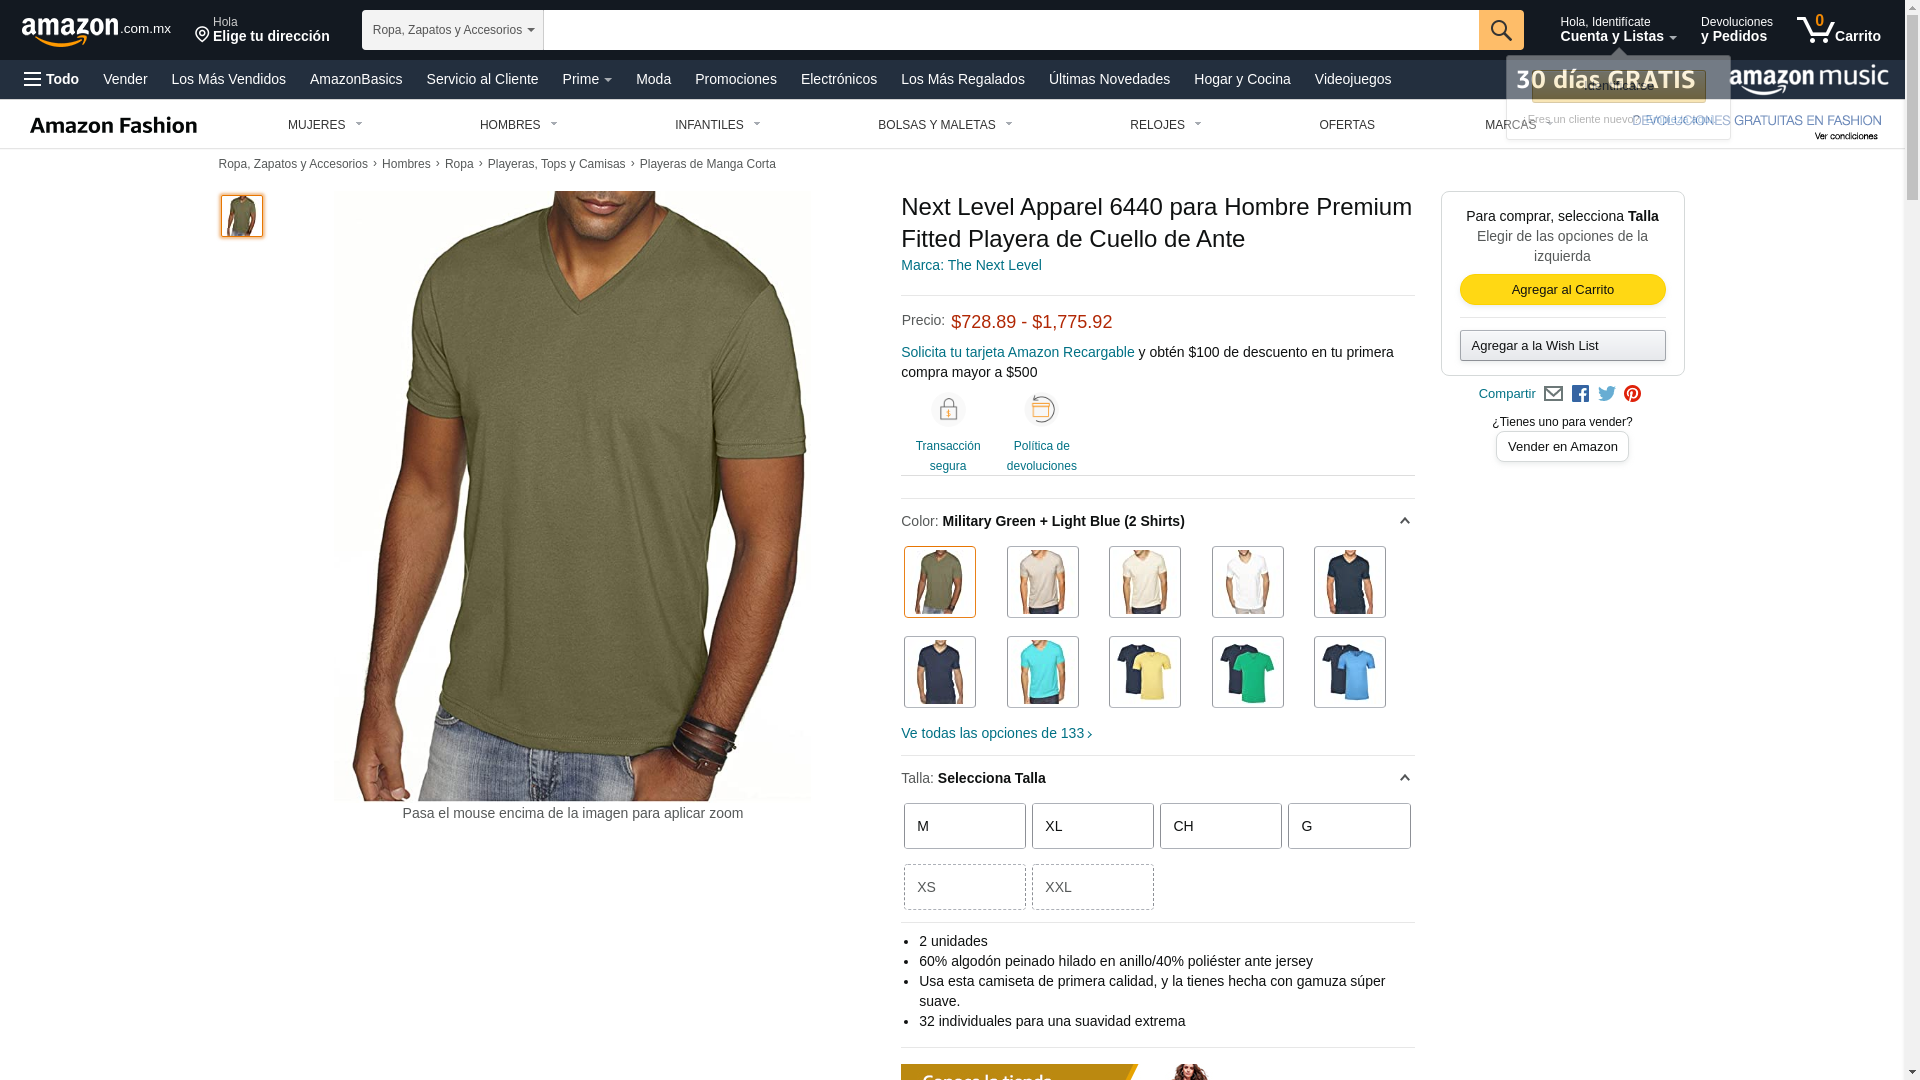The image size is (1920, 1080).
Task: Share by email envelope icon
Action: (1553, 394)
